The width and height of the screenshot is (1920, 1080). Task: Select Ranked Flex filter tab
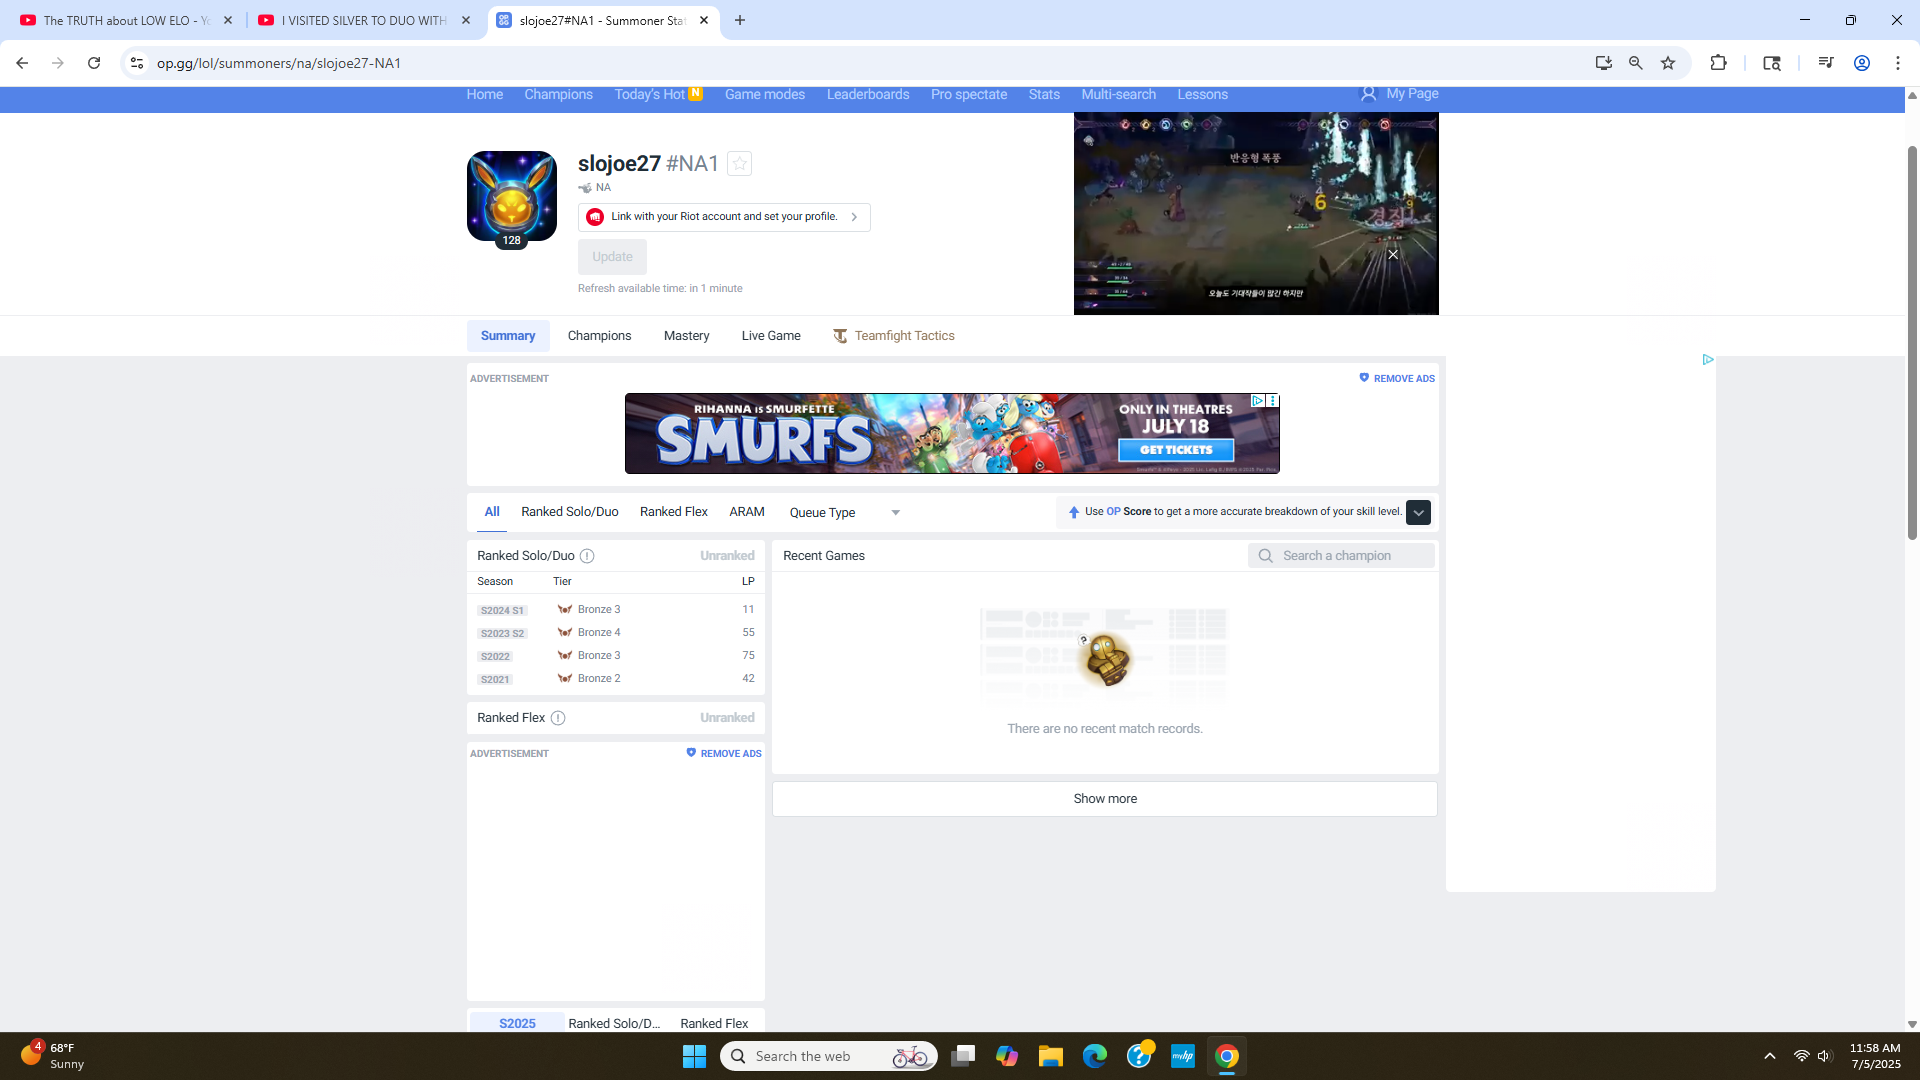coord(674,512)
